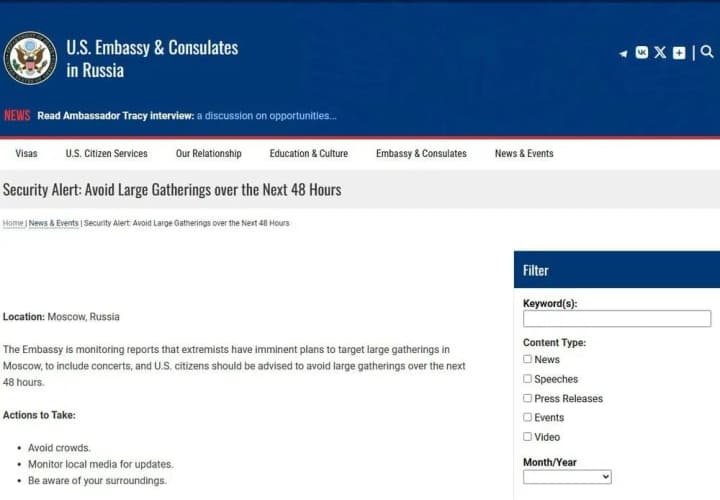Open the Visas navigation menu

click(26, 154)
